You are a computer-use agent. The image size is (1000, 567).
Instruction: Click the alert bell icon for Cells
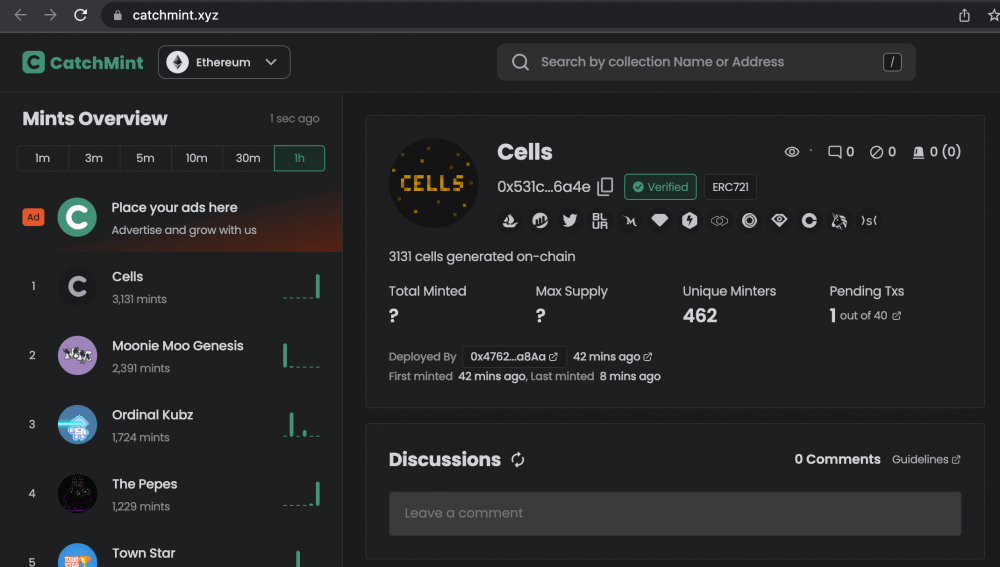[x=918, y=152]
